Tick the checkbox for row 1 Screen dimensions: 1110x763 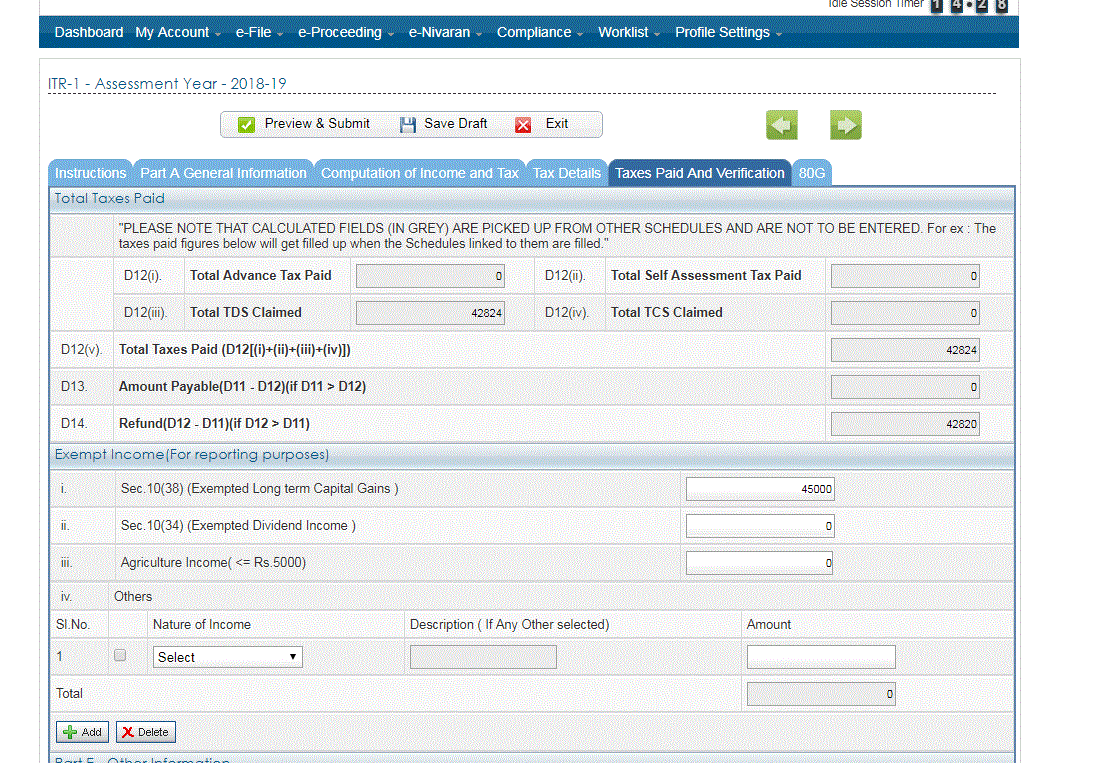click(120, 656)
